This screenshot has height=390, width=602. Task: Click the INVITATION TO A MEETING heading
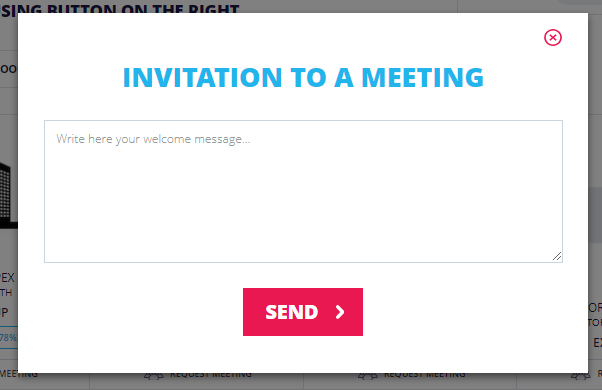303,78
